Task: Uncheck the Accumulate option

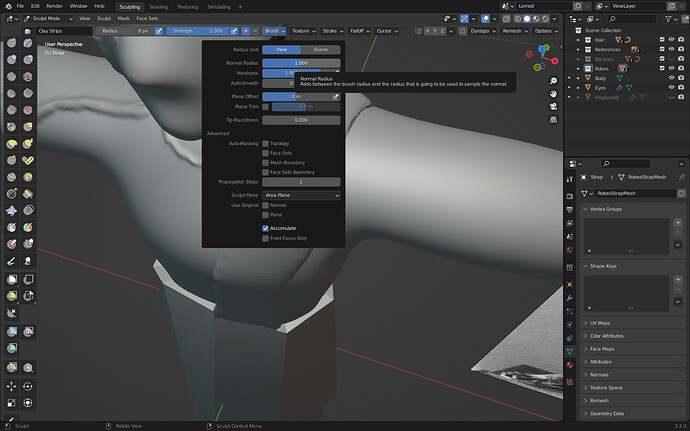Action: (x=265, y=228)
